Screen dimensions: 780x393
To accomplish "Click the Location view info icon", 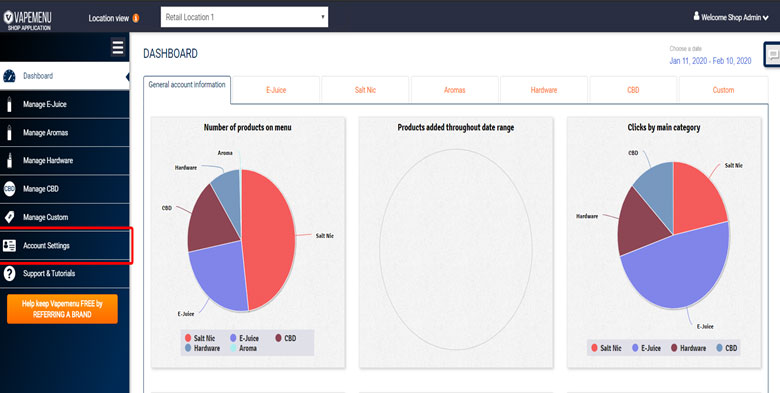I will click(136, 18).
